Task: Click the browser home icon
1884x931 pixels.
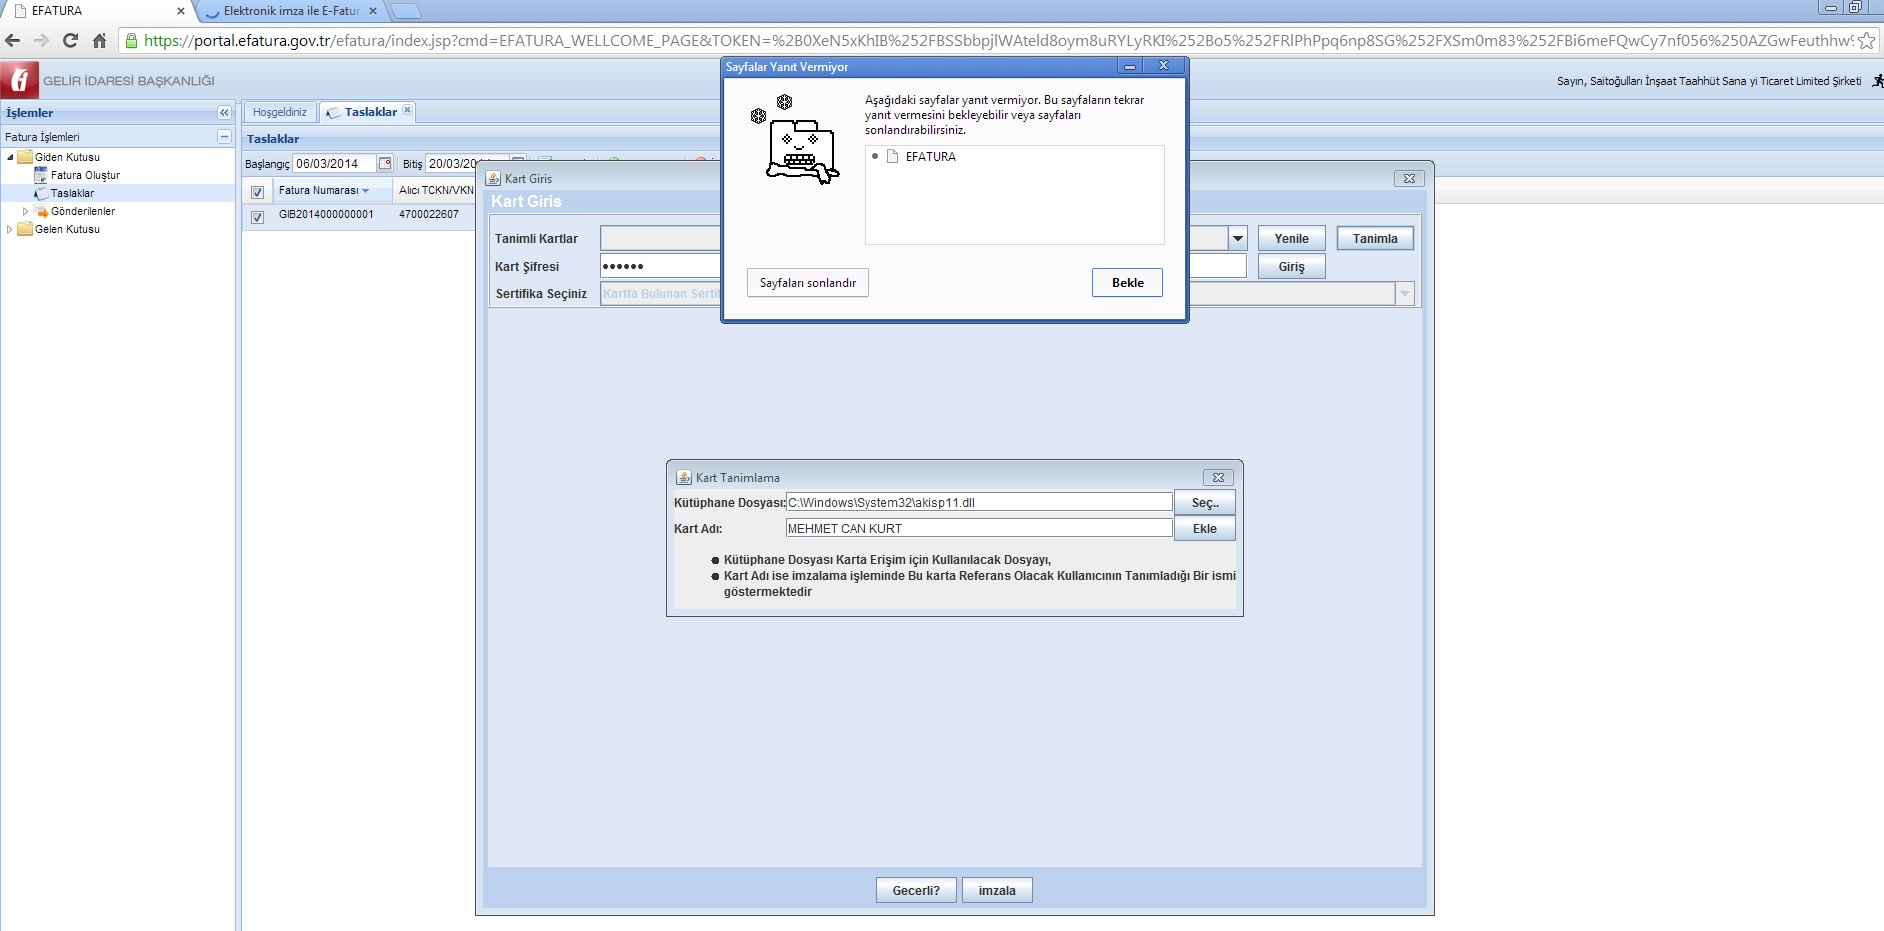Action: pyautogui.click(x=99, y=41)
